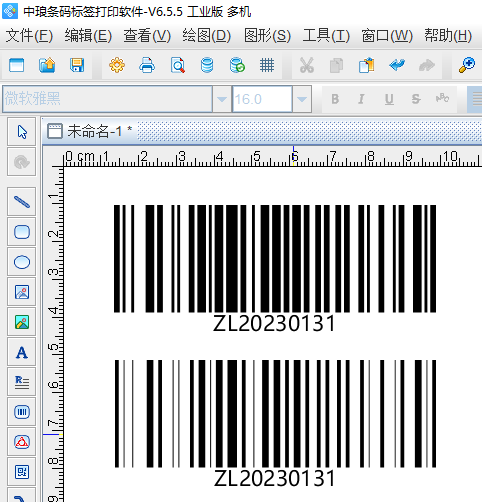The image size is (482, 502).
Task: Expand the font size dropdown arrow
Action: tap(302, 99)
